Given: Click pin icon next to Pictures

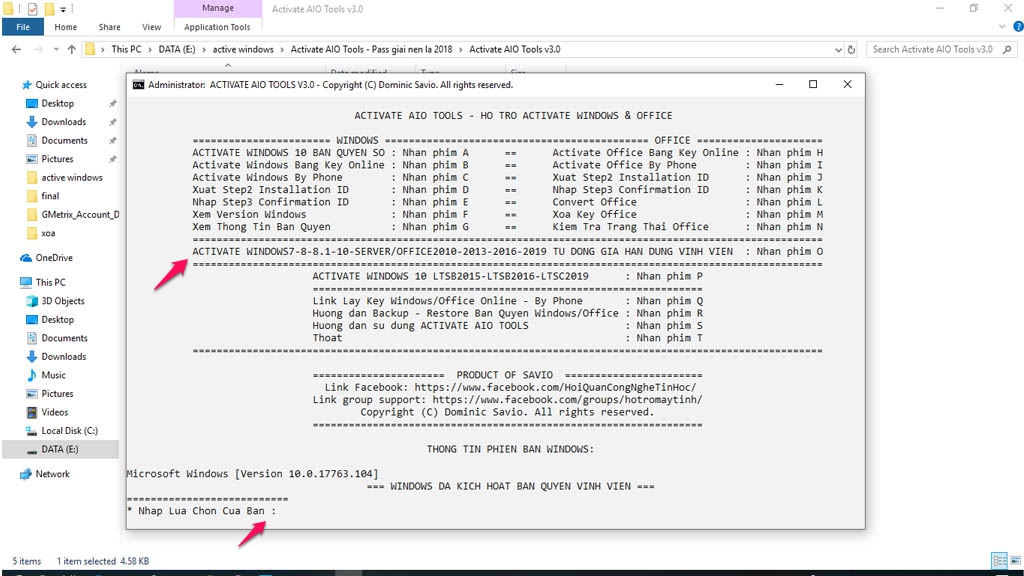Looking at the screenshot, I should coord(112,159).
